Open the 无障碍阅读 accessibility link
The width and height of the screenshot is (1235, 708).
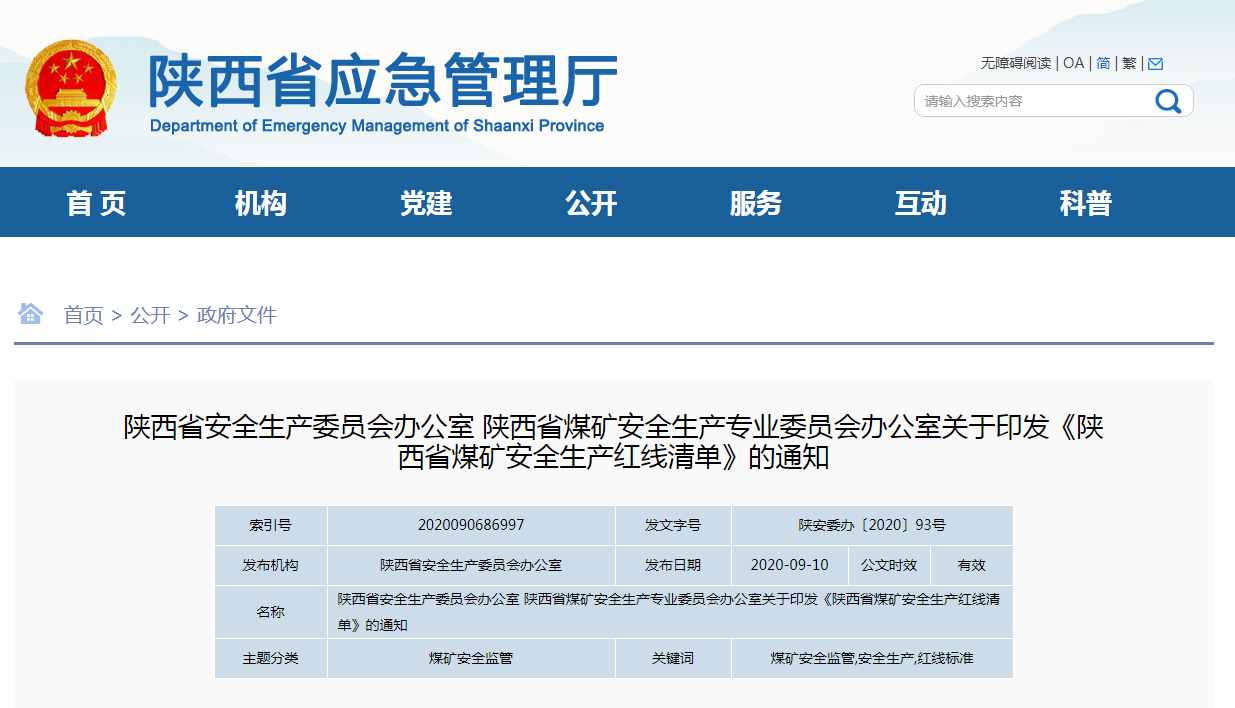[1015, 63]
